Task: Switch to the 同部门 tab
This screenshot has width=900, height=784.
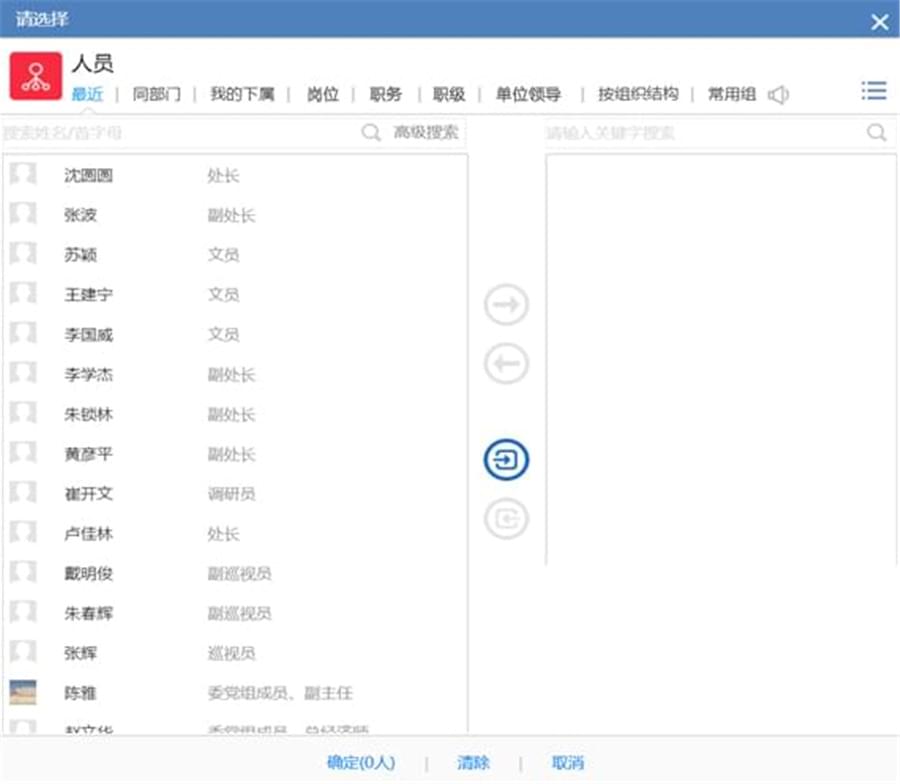Action: coord(157,94)
